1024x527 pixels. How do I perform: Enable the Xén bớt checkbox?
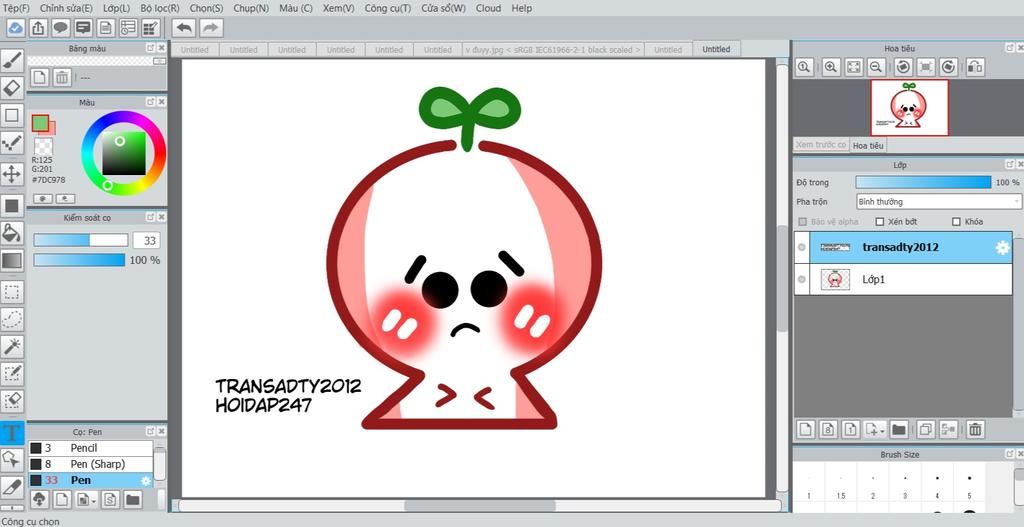[x=880, y=221]
